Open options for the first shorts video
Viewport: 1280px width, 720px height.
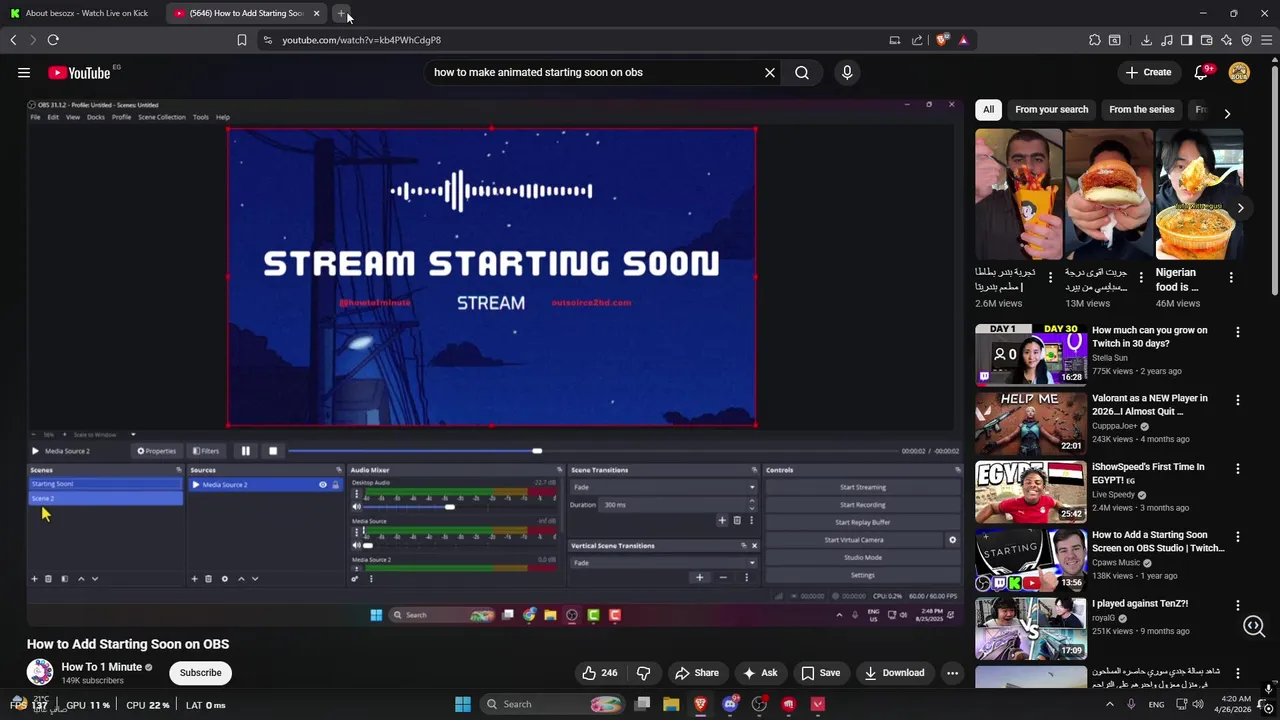point(1050,277)
